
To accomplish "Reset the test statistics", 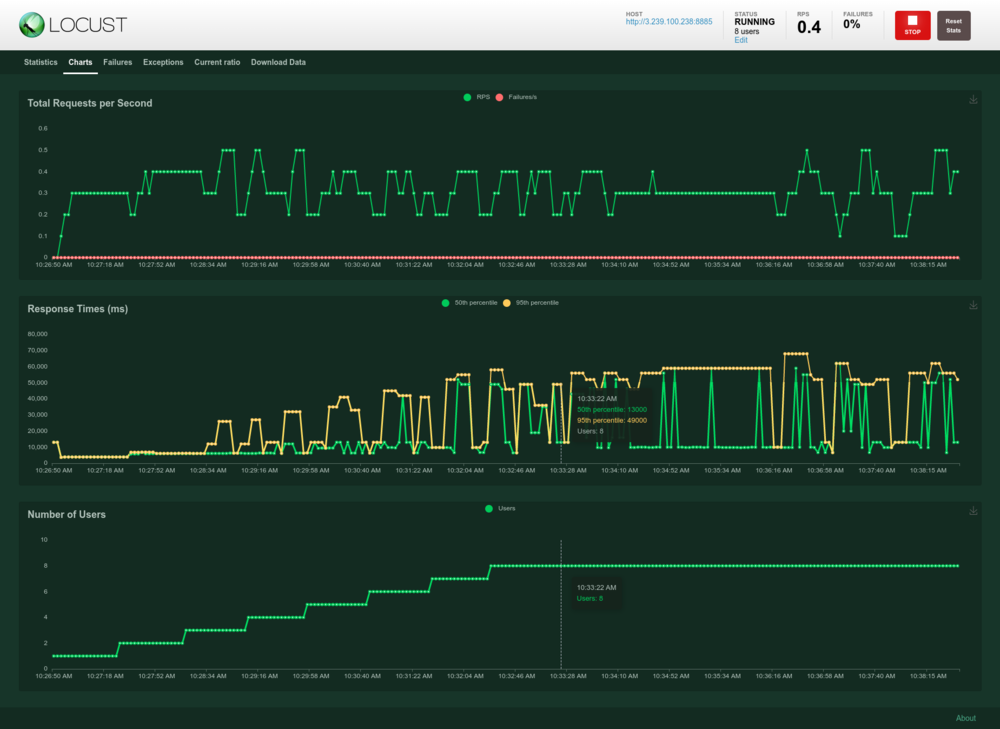I will click(953, 26).
